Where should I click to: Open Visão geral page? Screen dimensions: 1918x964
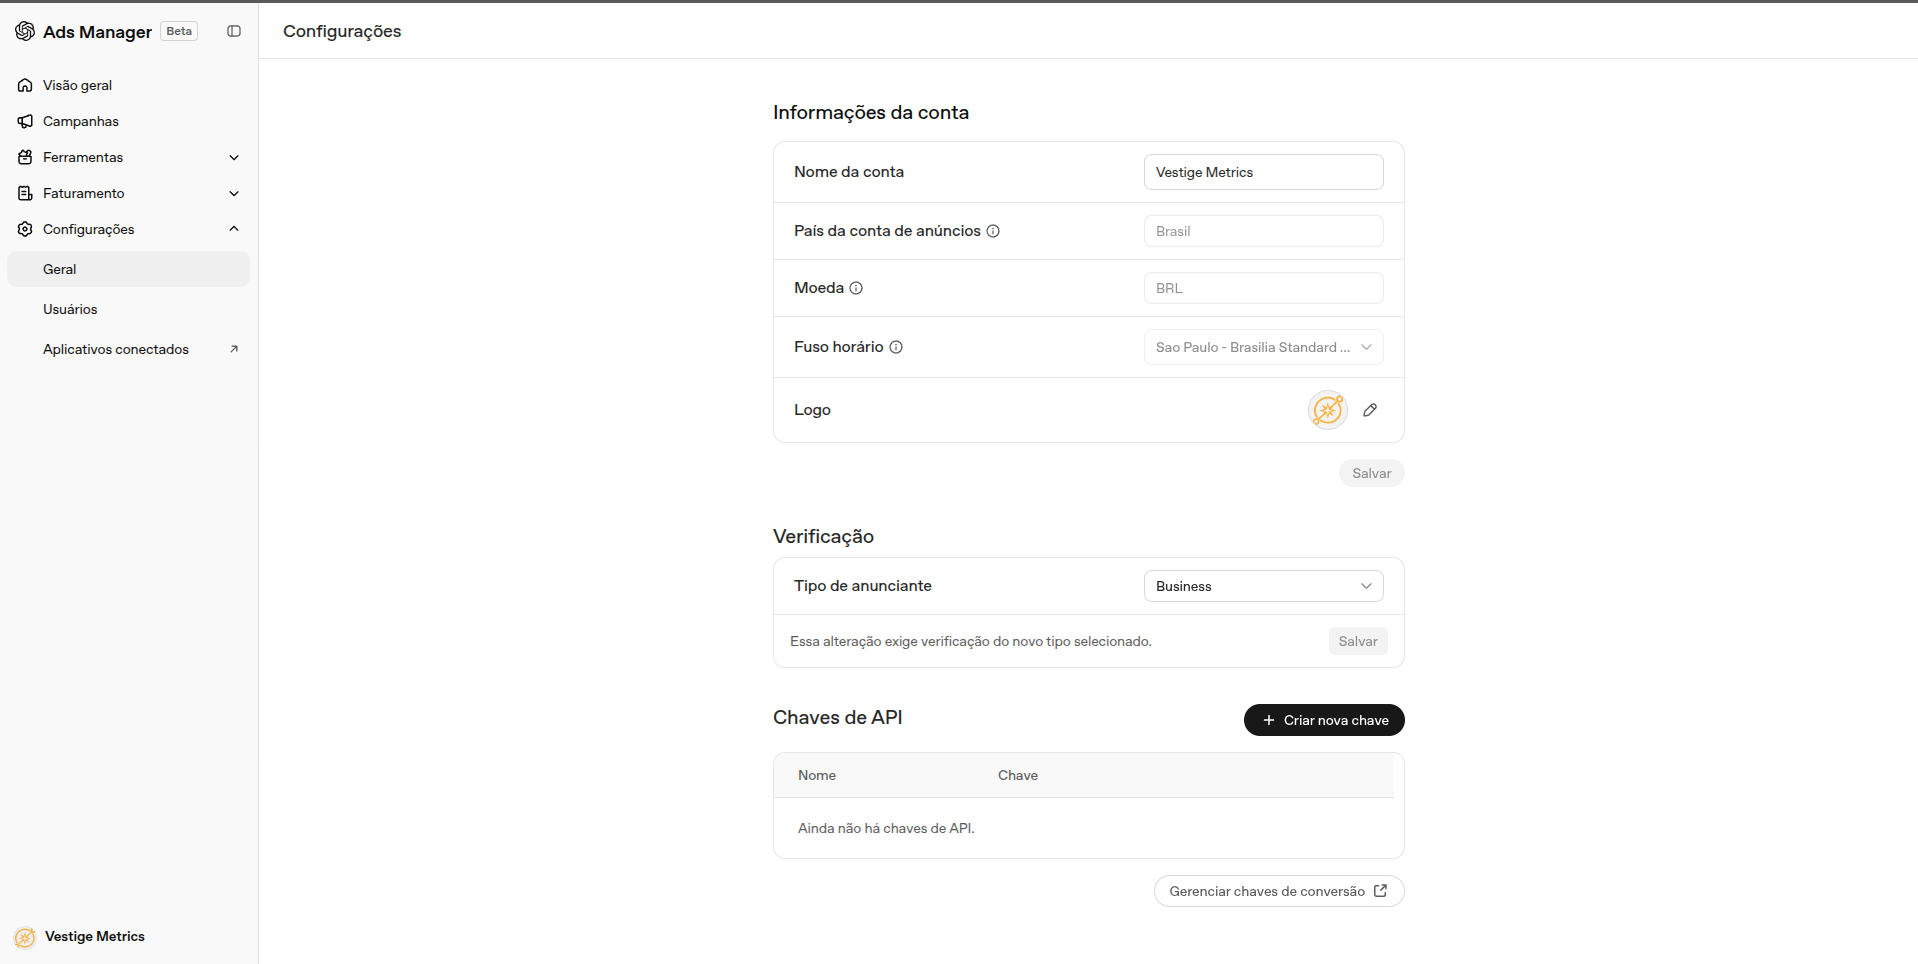[129, 85]
